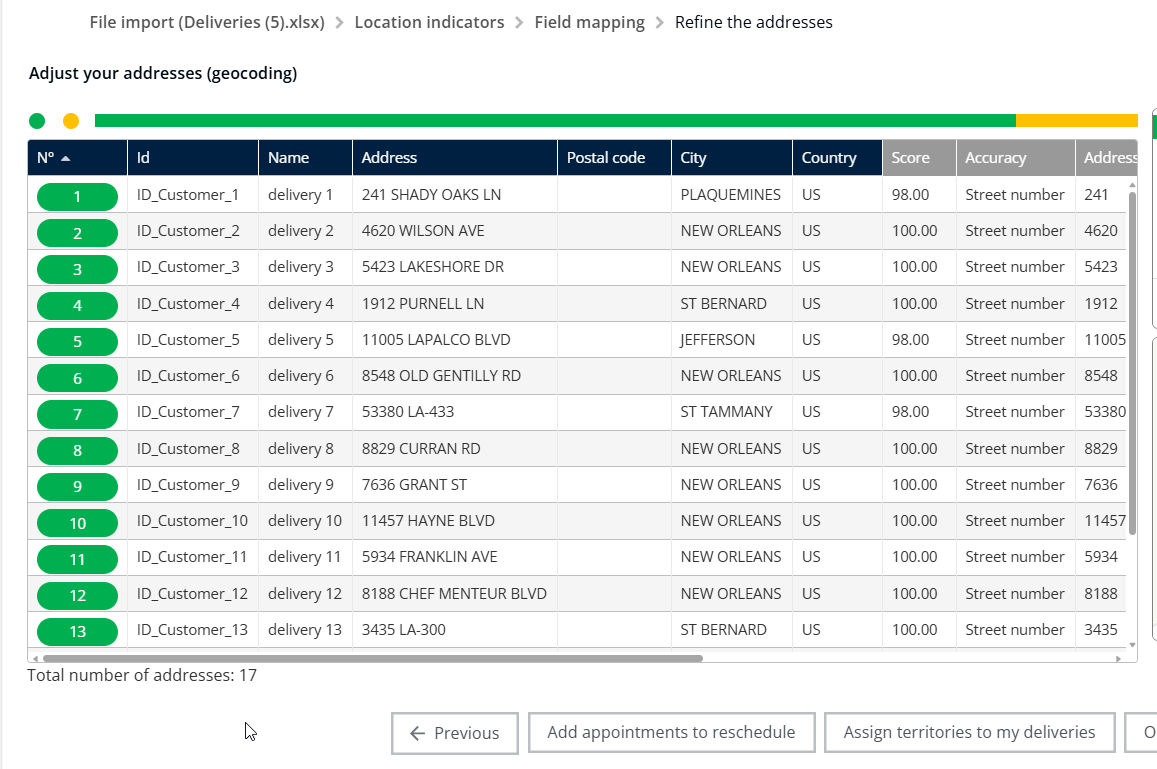Sort by Address column header
Screen dimensions: 1157x769
(x=389, y=158)
